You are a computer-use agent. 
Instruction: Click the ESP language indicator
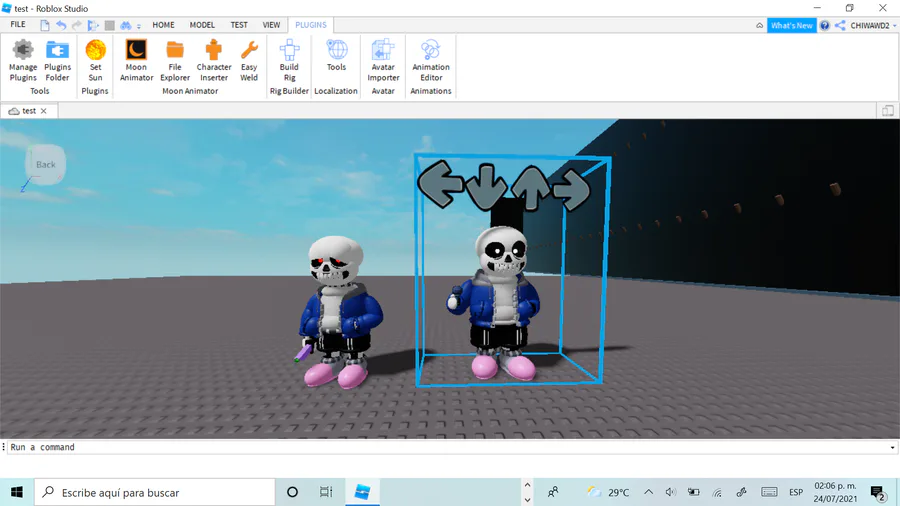[x=796, y=492]
